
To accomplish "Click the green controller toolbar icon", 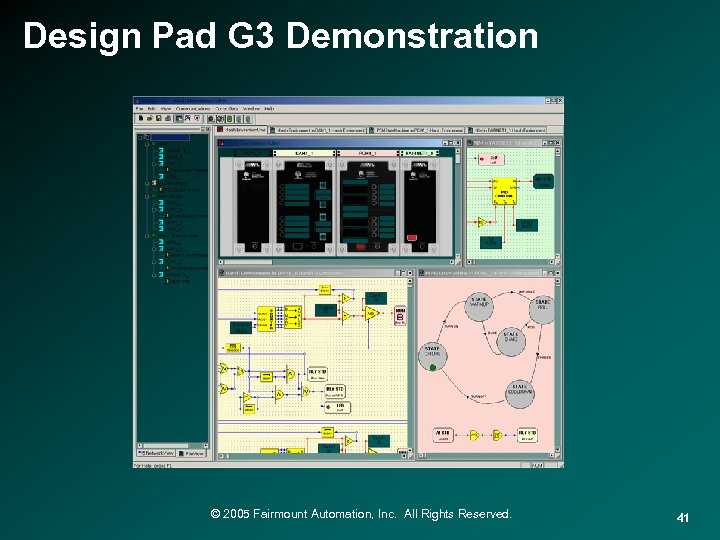I will coord(230,119).
